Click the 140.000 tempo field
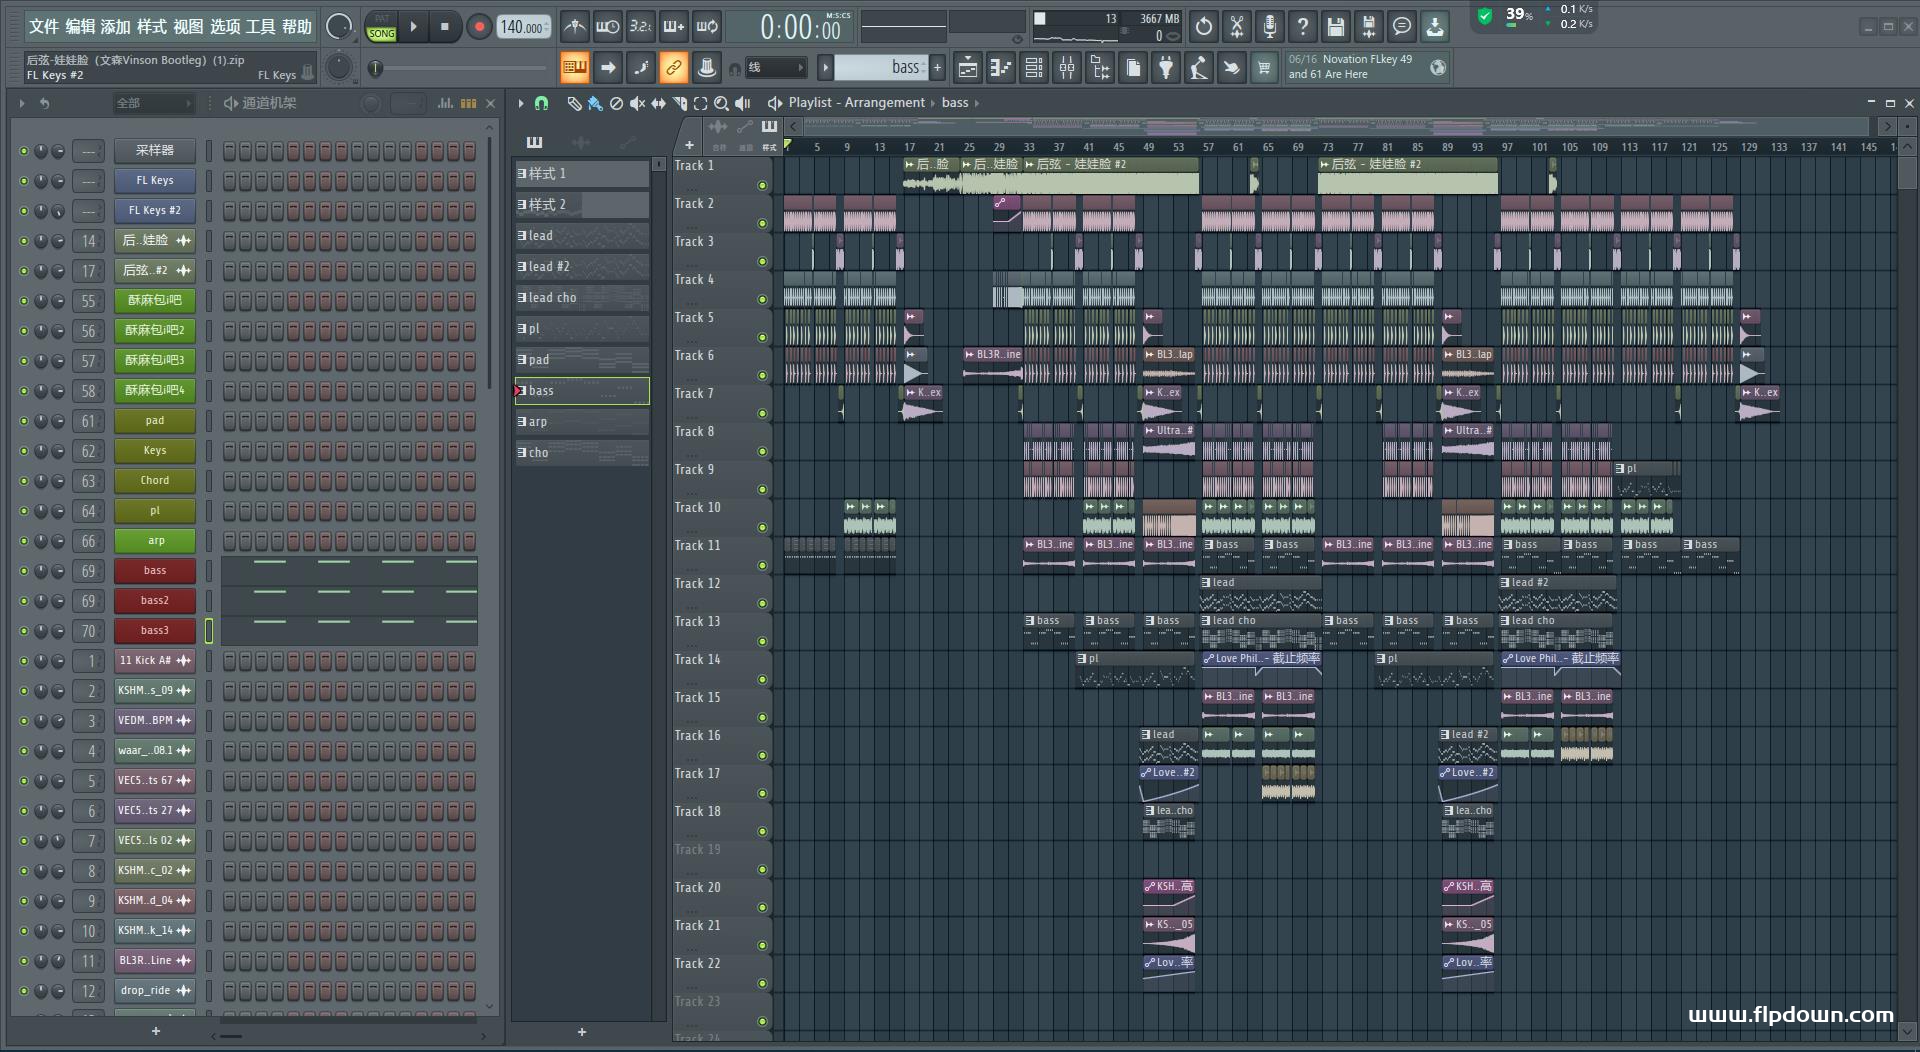 [x=522, y=27]
